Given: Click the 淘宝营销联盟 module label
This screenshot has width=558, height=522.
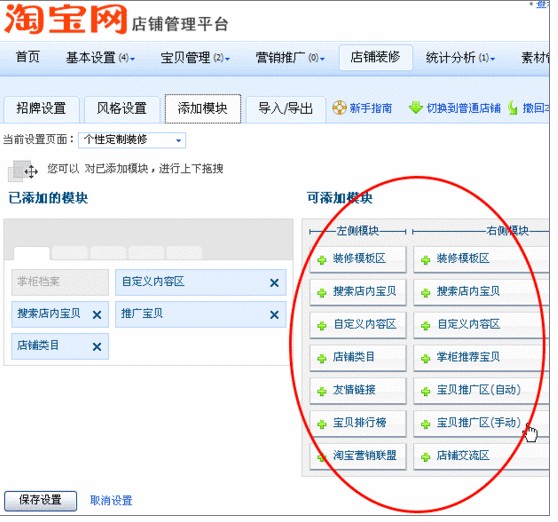Looking at the screenshot, I should point(365,455).
